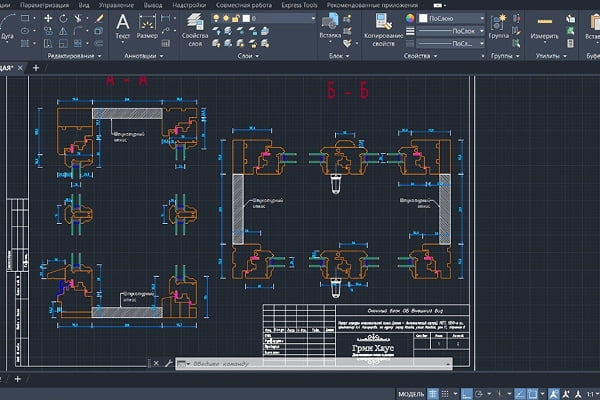This screenshot has width=600, height=400.
Task: Open Свойства слоя layer properties
Action: pyautogui.click(x=194, y=25)
